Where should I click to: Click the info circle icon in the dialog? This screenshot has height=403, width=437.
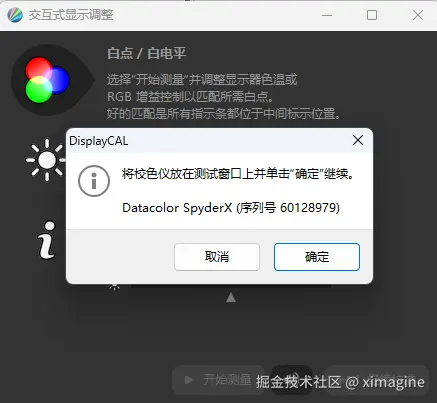pyautogui.click(x=94, y=181)
